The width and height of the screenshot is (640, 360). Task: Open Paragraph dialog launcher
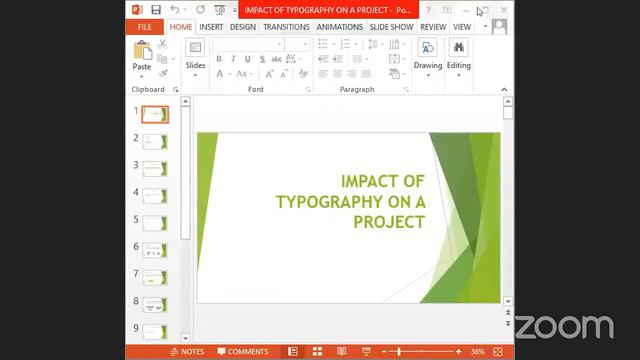tap(406, 90)
